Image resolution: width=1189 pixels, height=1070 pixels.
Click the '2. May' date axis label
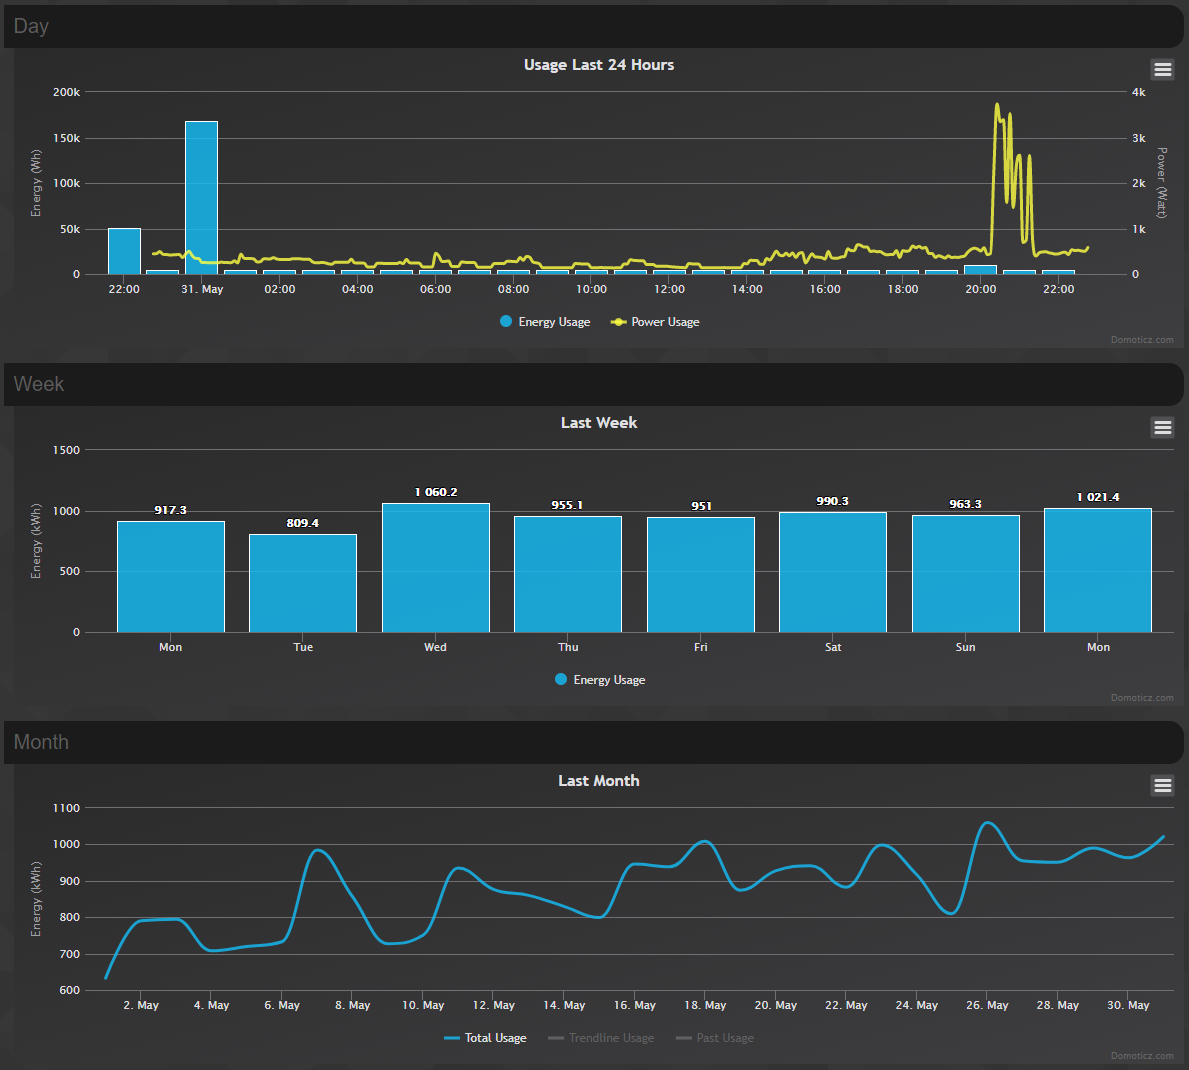point(141,1005)
